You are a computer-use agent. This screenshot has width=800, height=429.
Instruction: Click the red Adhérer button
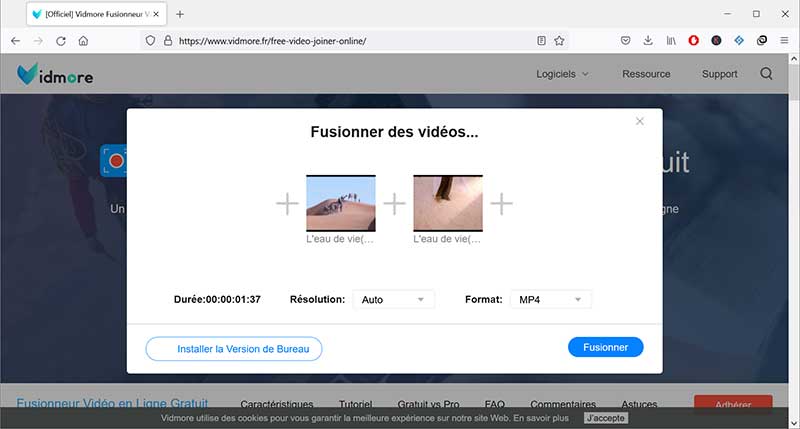(733, 402)
